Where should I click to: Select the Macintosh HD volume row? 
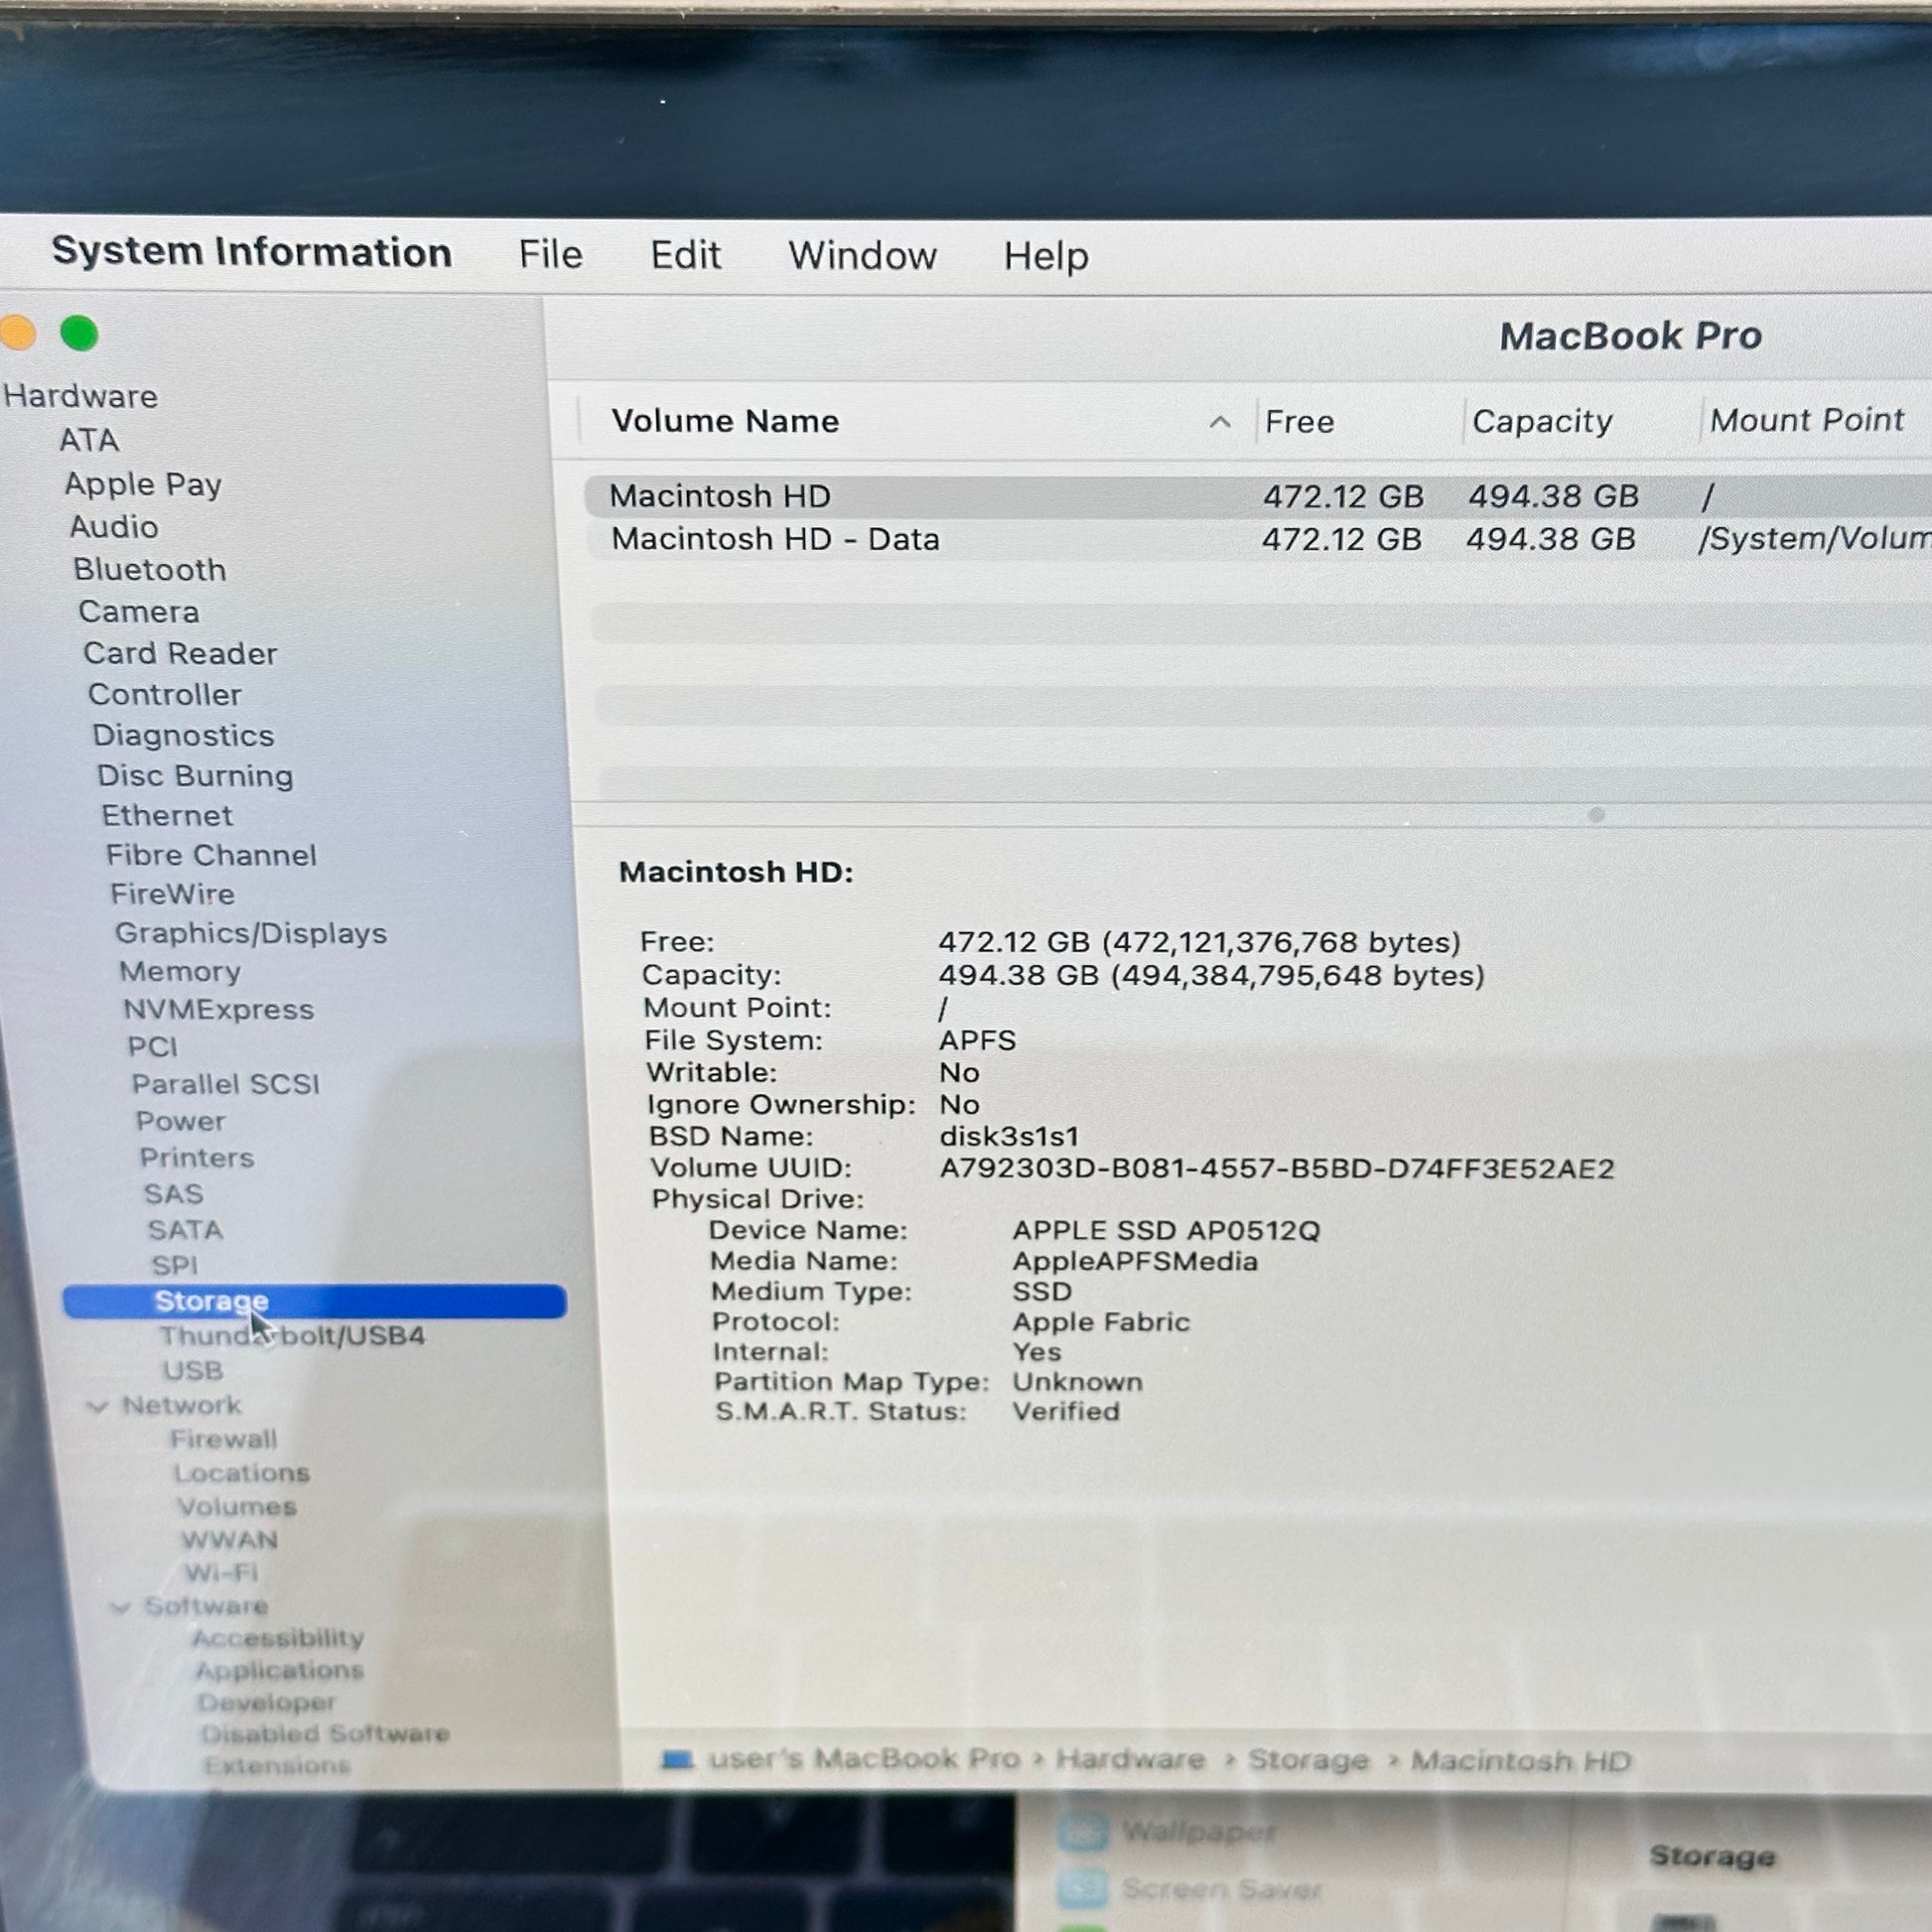pos(1257,496)
